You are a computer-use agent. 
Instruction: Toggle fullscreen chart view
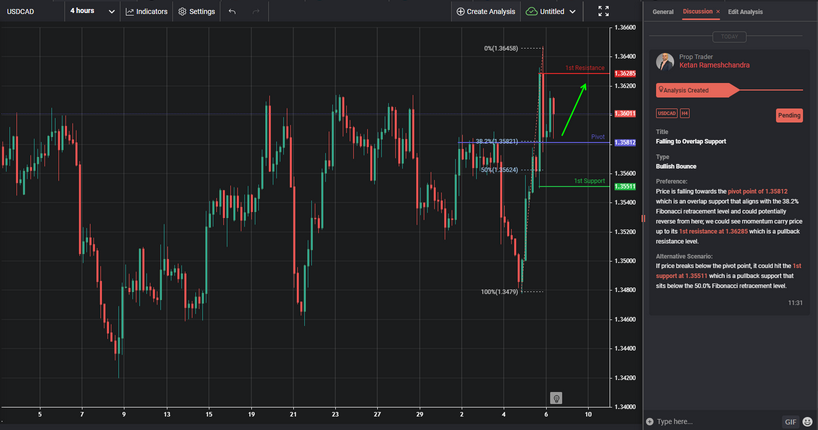tap(604, 11)
